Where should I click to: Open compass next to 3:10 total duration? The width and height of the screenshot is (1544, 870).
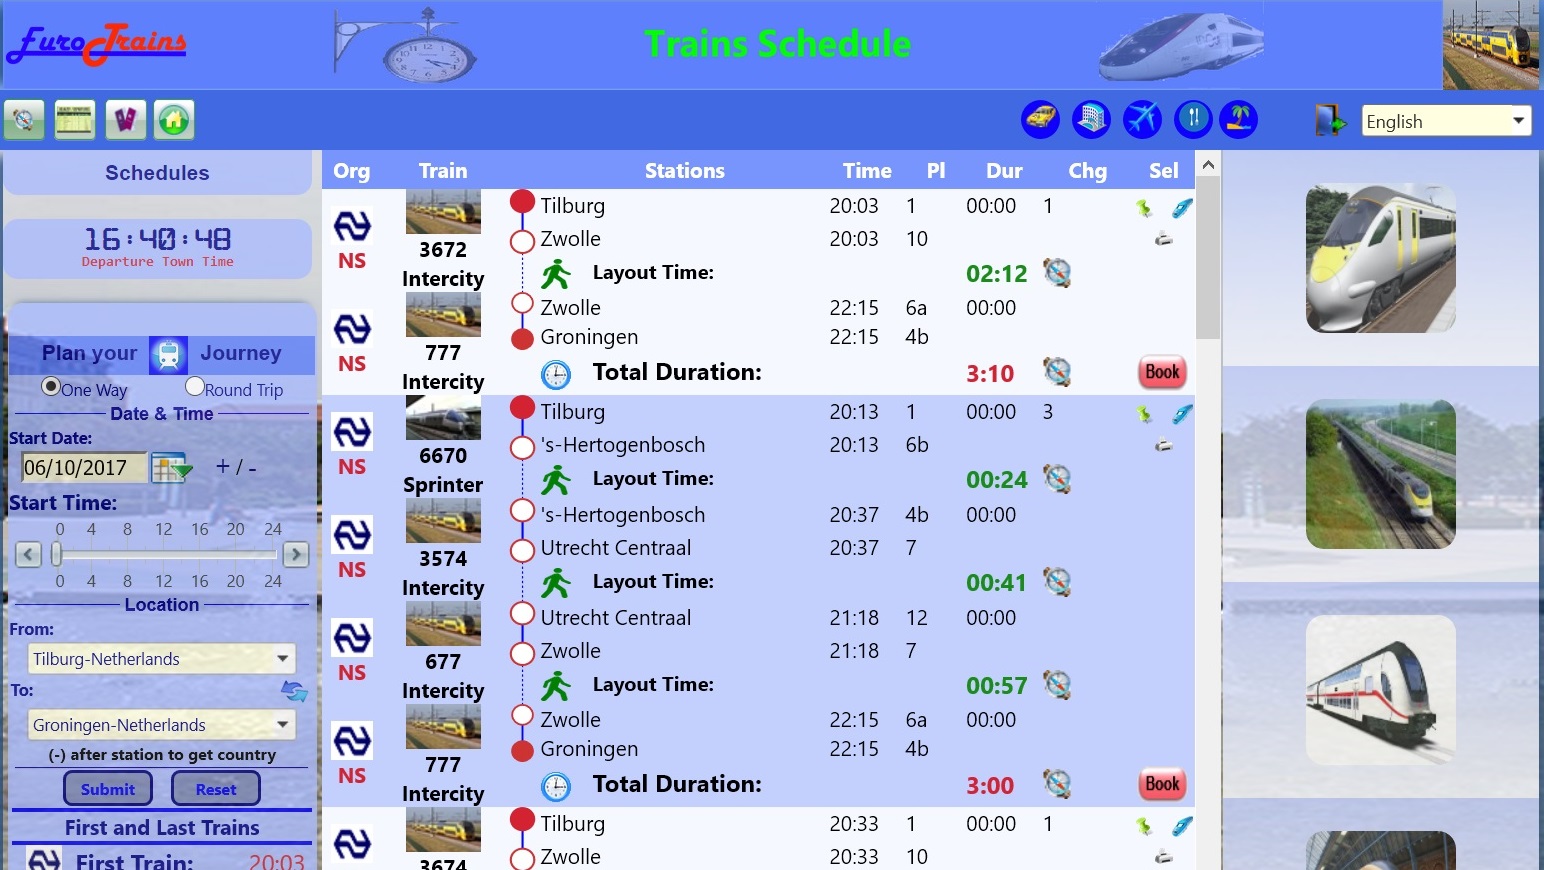click(x=1057, y=372)
